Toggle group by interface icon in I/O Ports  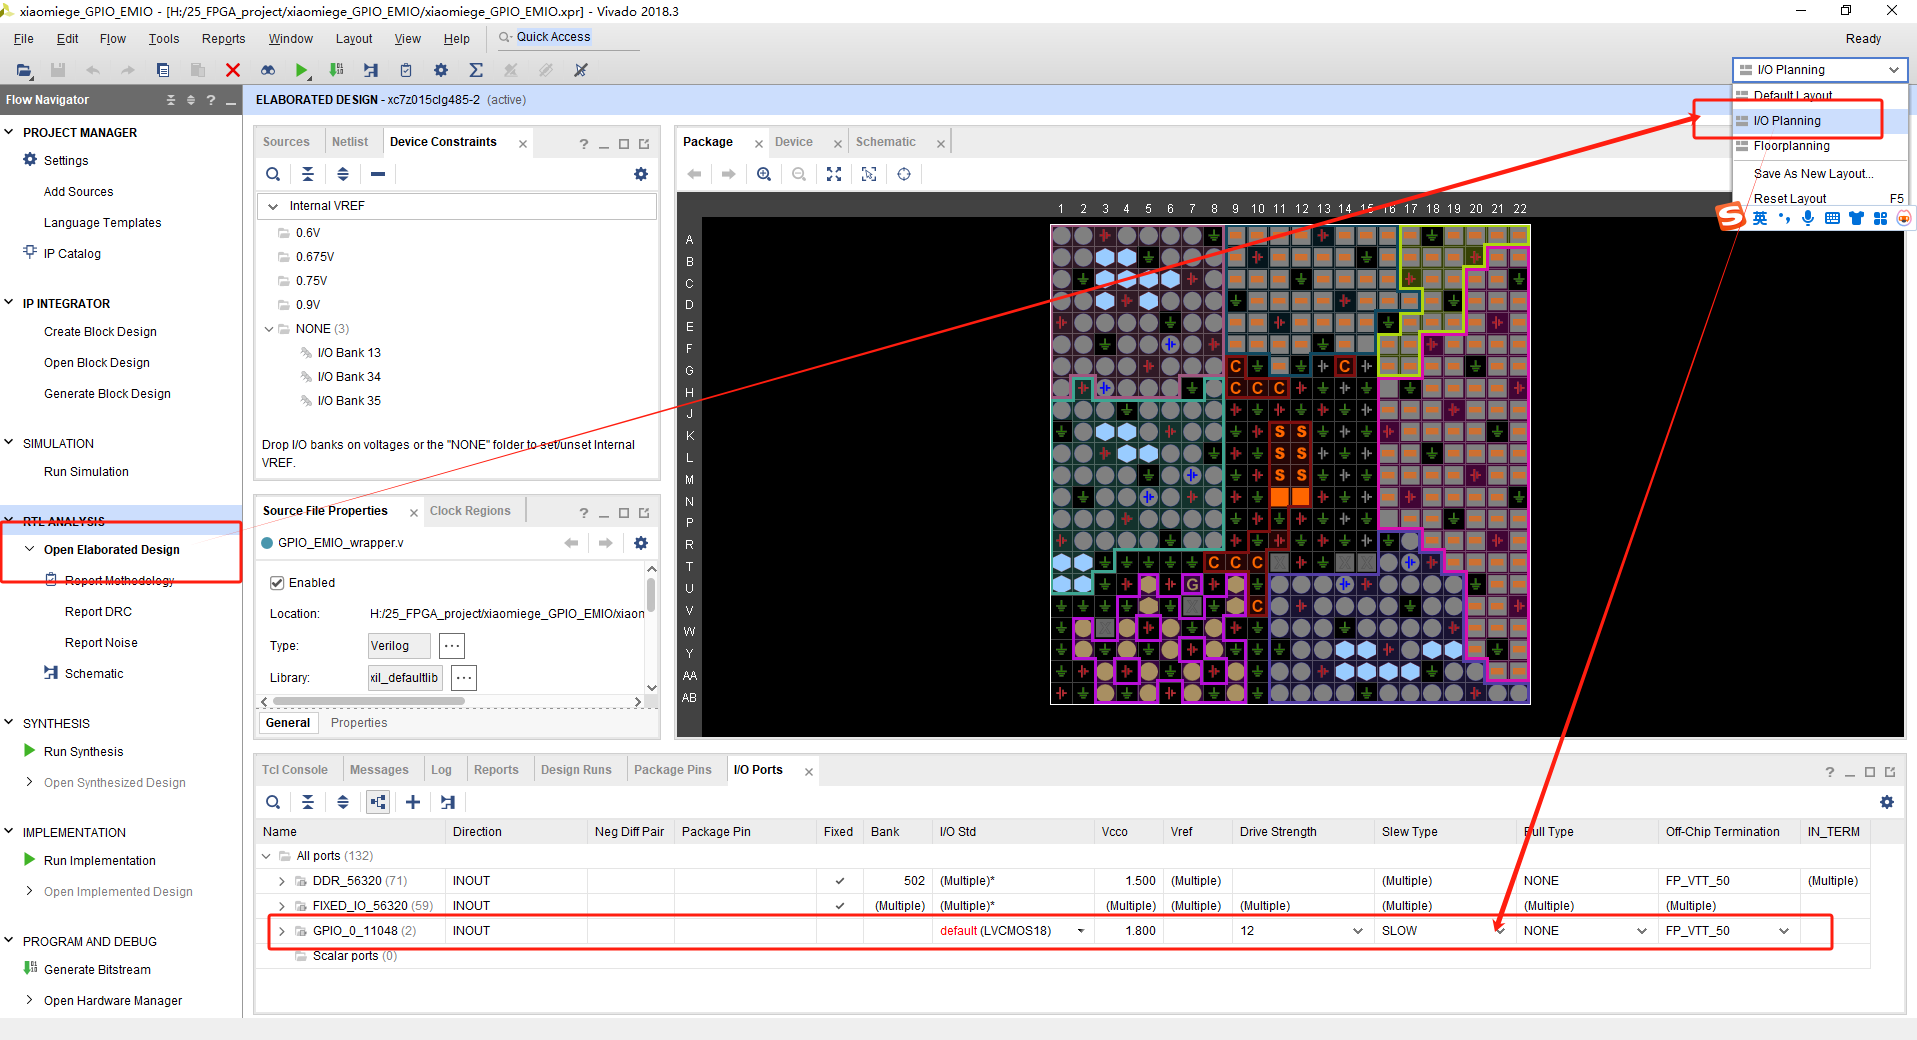(378, 802)
